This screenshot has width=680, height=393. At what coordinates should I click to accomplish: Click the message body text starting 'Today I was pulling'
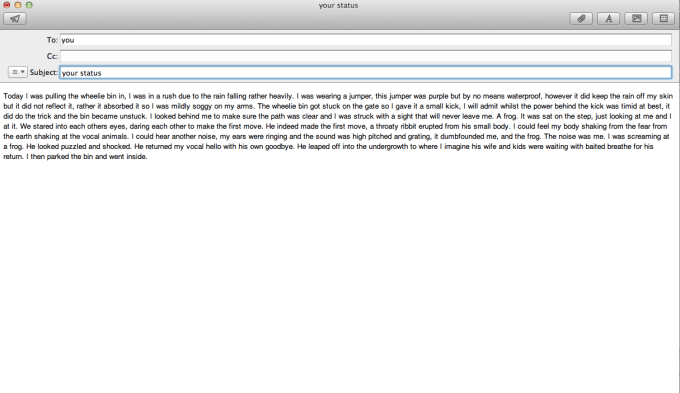[x=338, y=126]
